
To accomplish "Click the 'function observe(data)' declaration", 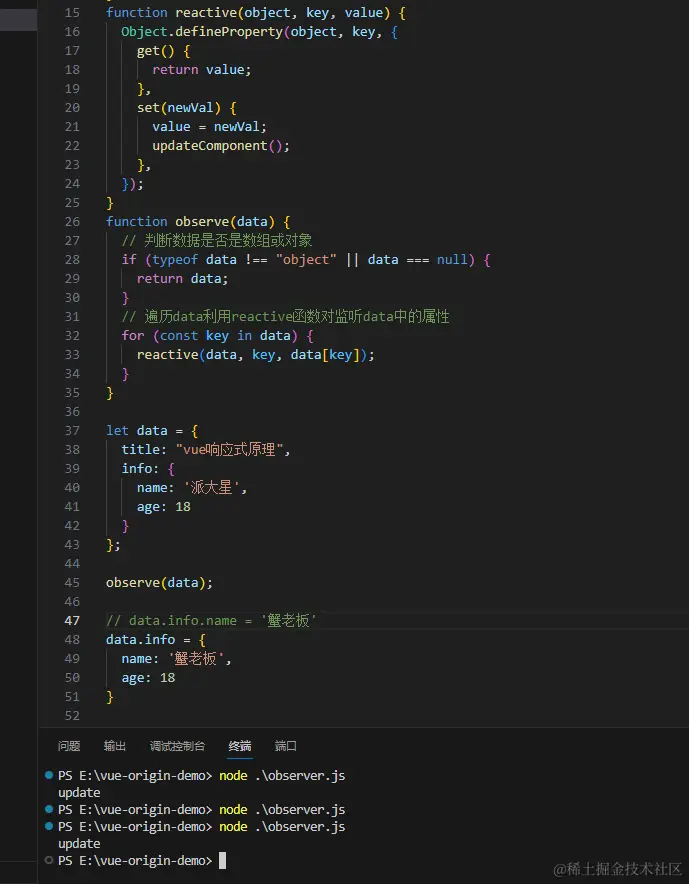I will tap(191, 222).
